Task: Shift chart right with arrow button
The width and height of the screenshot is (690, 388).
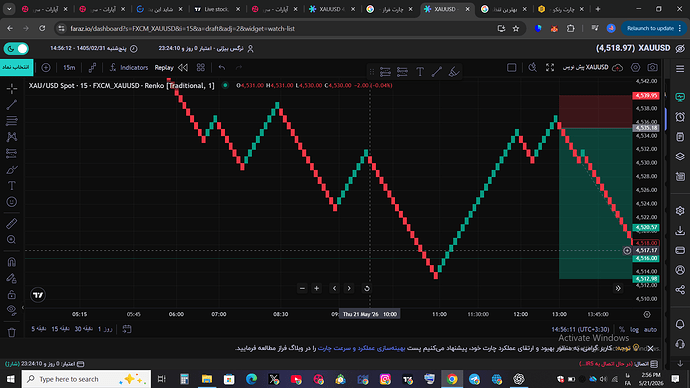Action: pos(349,289)
